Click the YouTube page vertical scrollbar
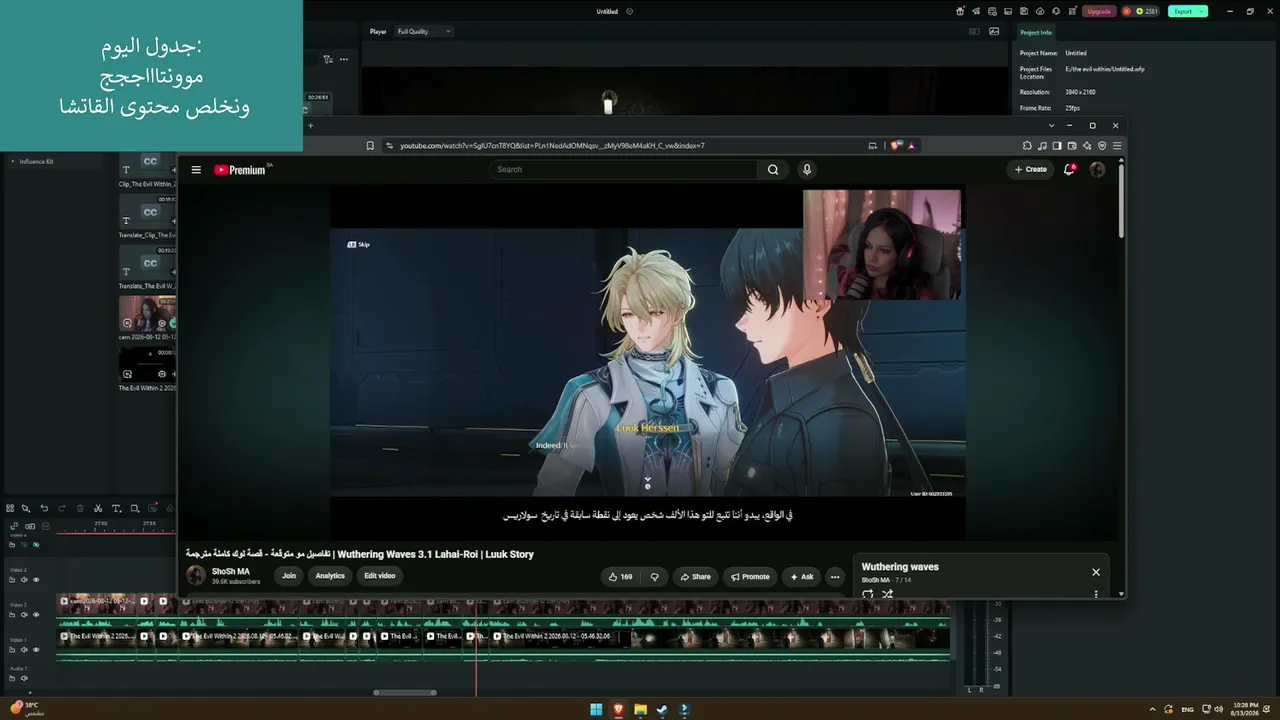Viewport: 1280px width, 720px height. (1121, 202)
